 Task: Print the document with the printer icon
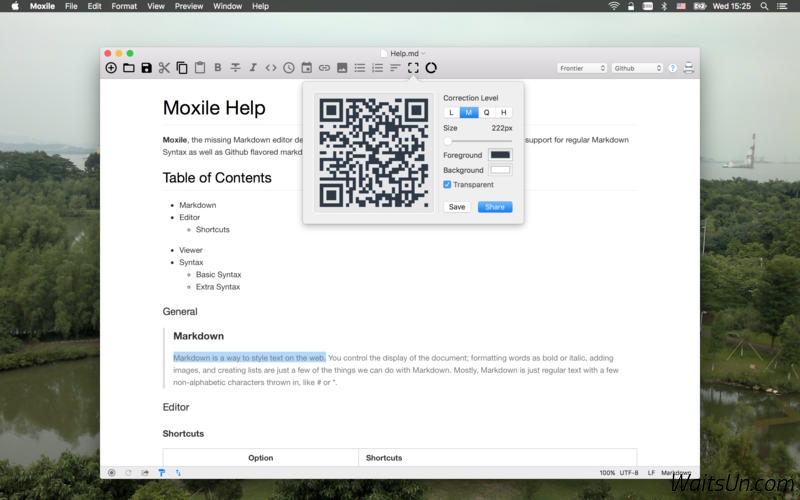[x=689, y=68]
